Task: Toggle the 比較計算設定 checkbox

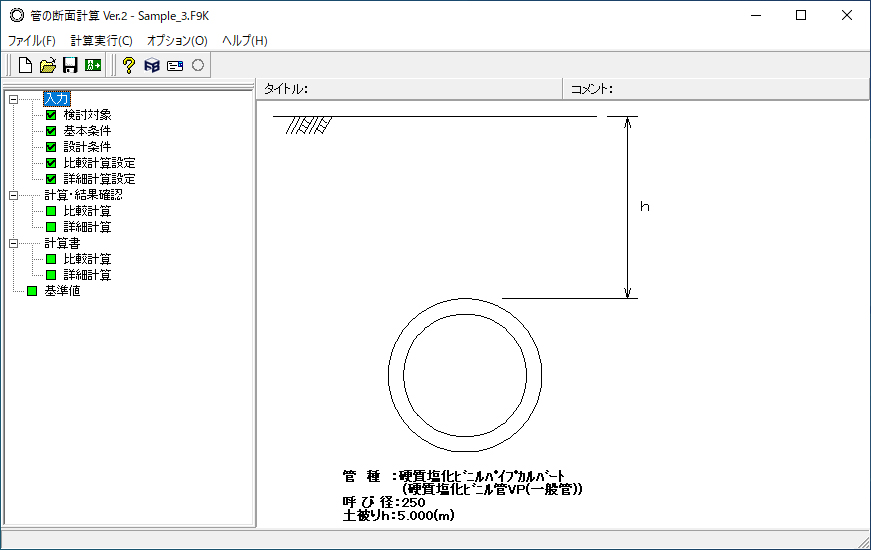Action: 51,163
